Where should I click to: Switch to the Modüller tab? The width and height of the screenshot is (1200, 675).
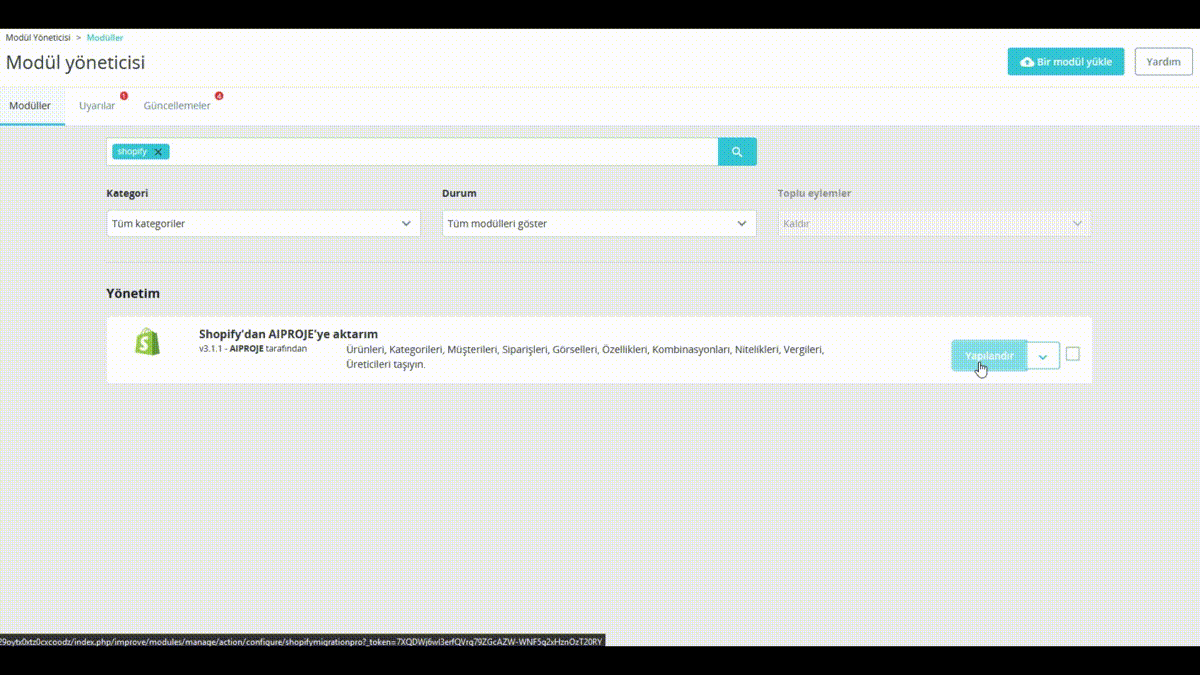coord(30,105)
